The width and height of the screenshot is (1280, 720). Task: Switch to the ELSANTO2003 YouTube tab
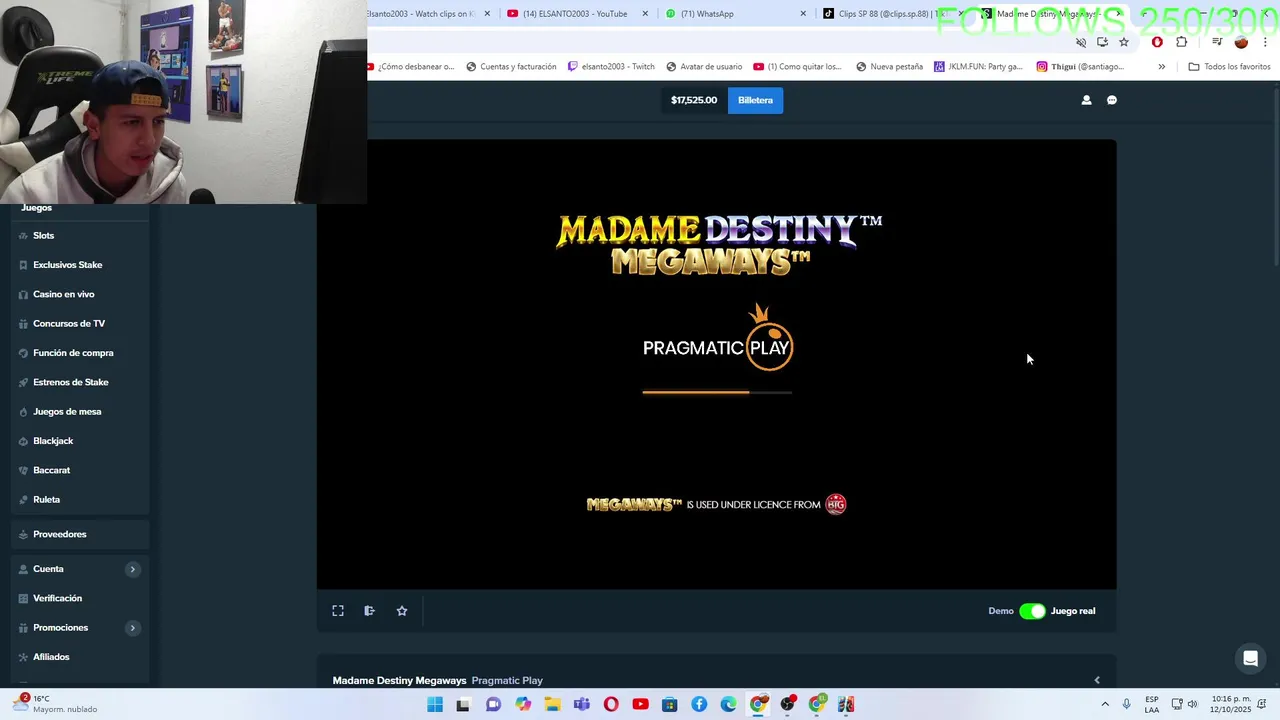coord(575,14)
